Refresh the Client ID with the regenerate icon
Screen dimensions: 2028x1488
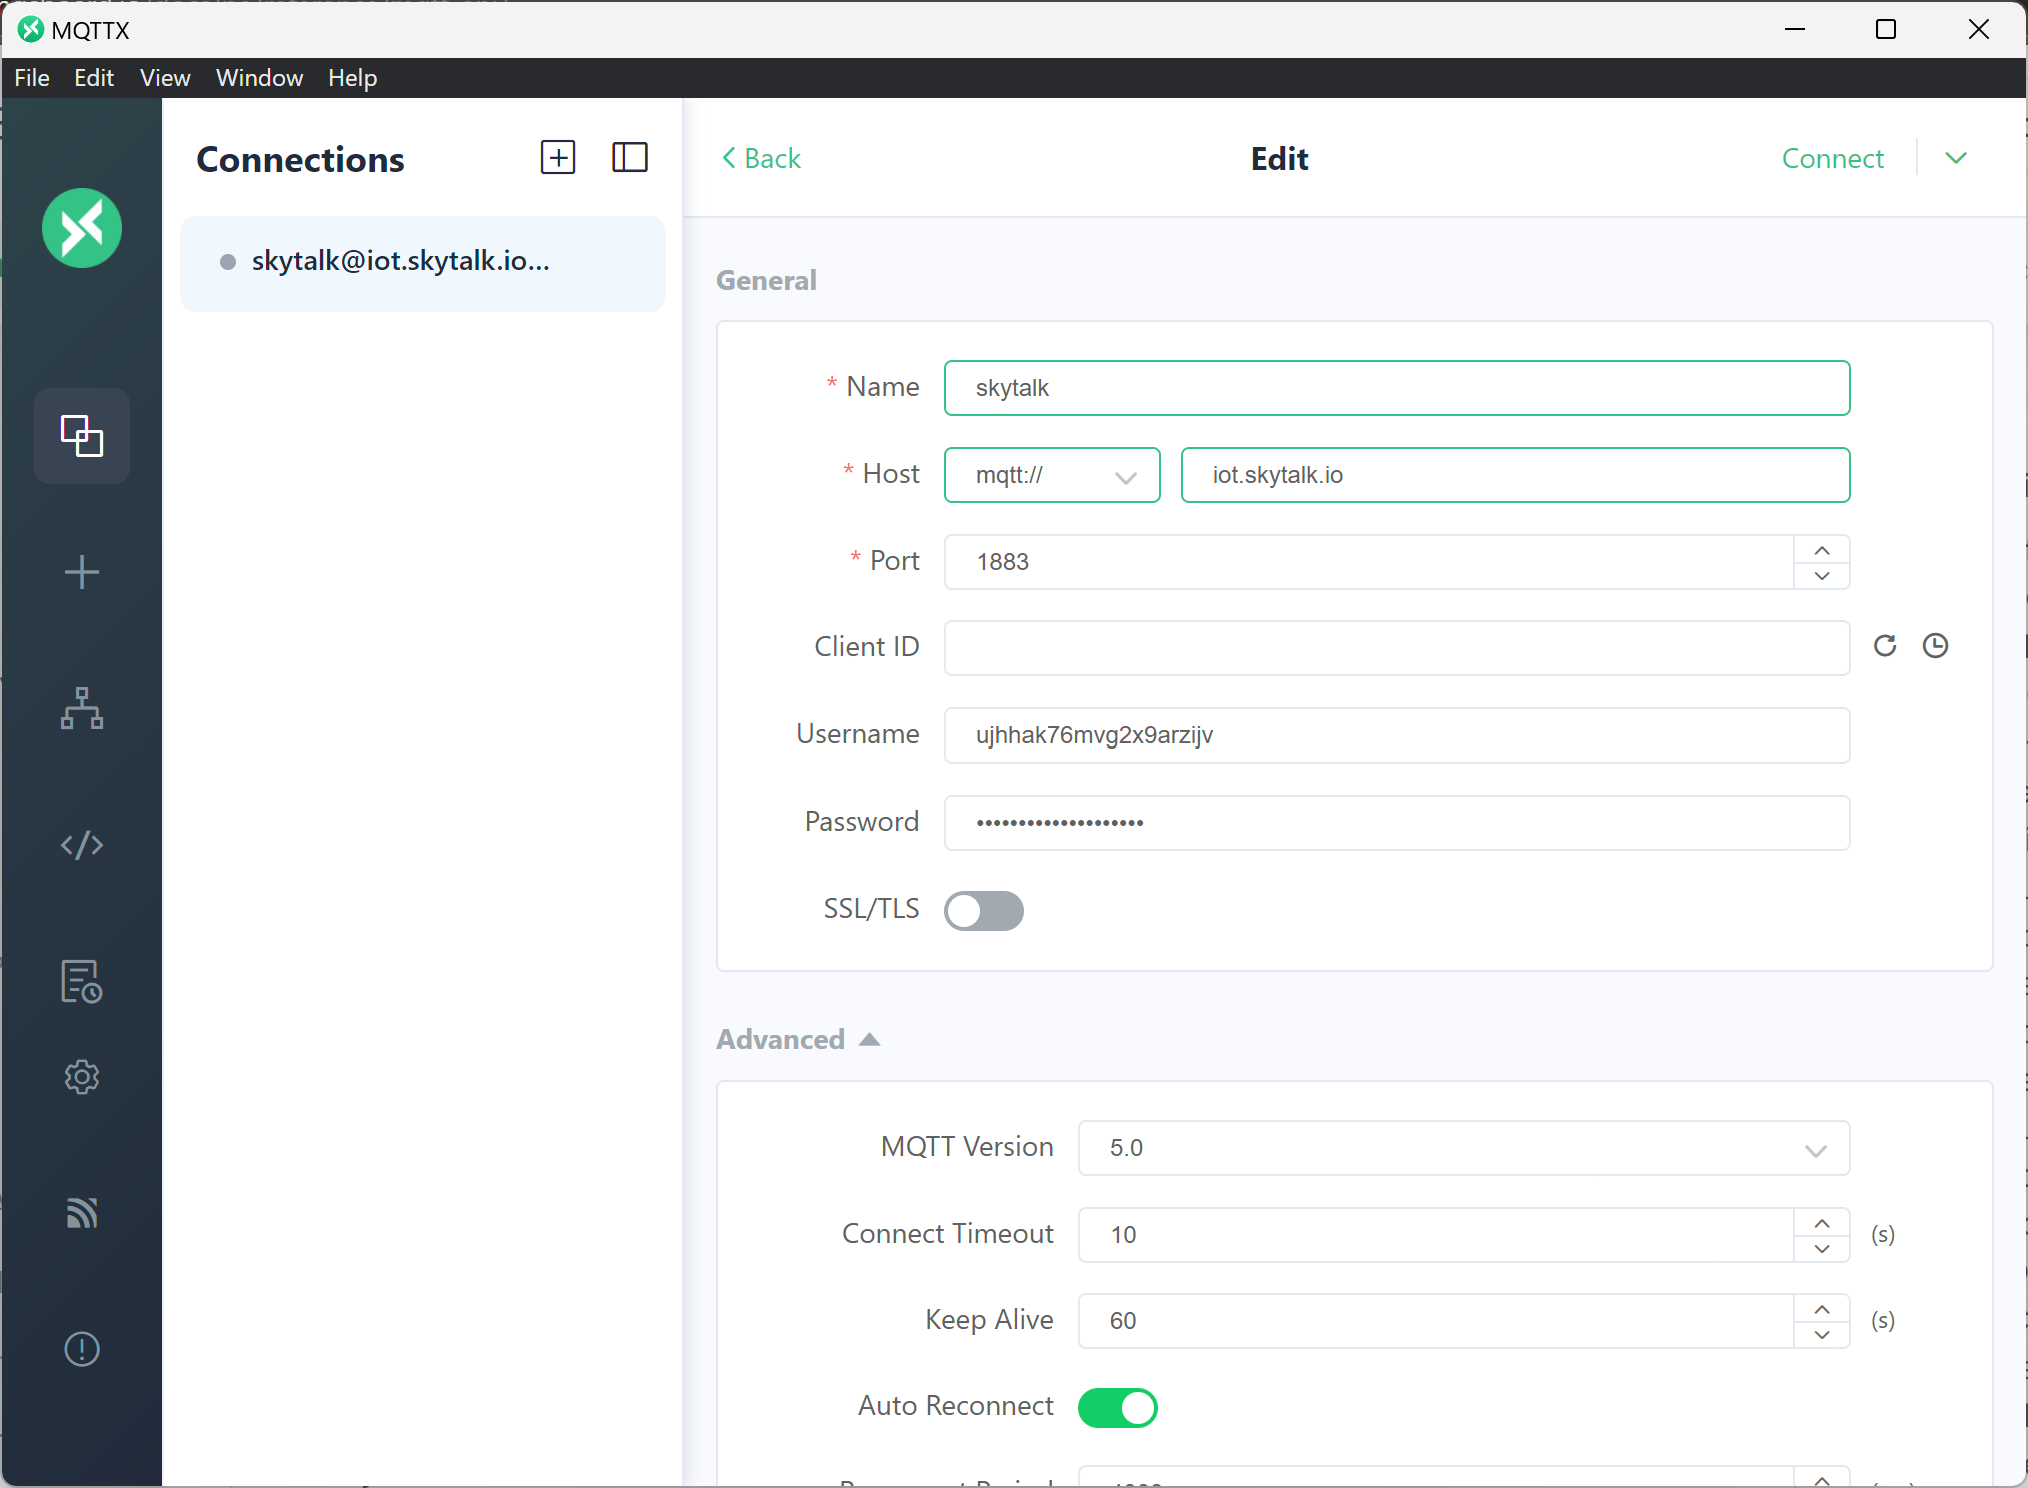click(1885, 646)
